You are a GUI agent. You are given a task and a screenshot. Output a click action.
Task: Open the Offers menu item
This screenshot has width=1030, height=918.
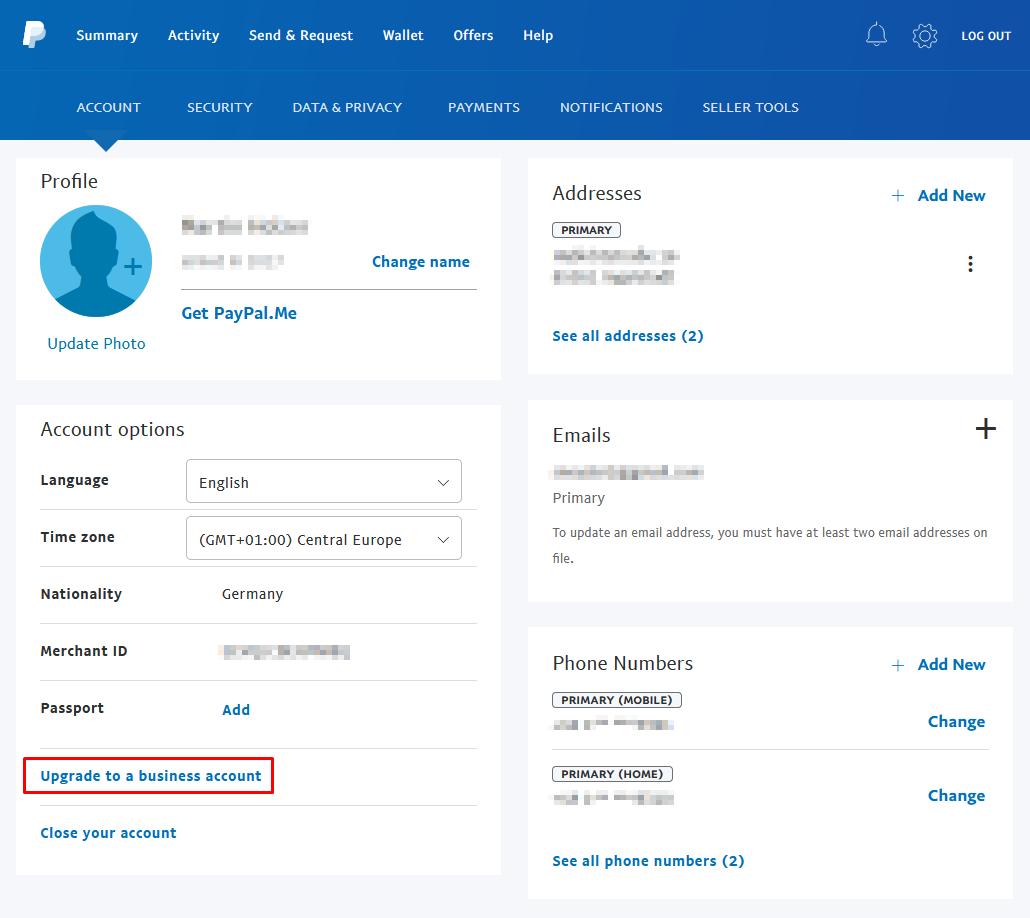(x=473, y=35)
